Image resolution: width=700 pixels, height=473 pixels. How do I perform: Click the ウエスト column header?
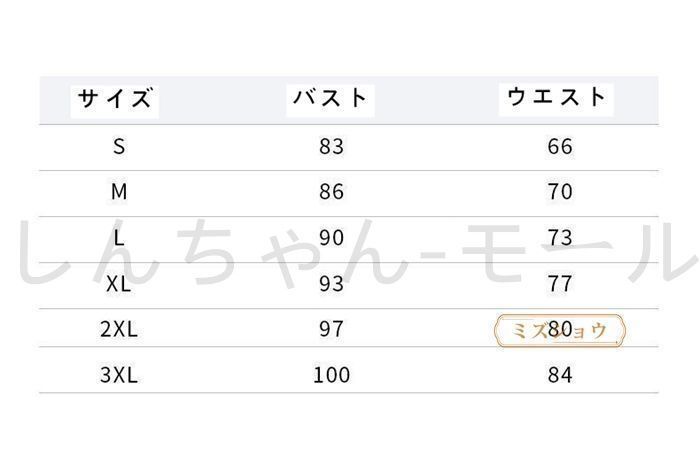click(x=556, y=97)
